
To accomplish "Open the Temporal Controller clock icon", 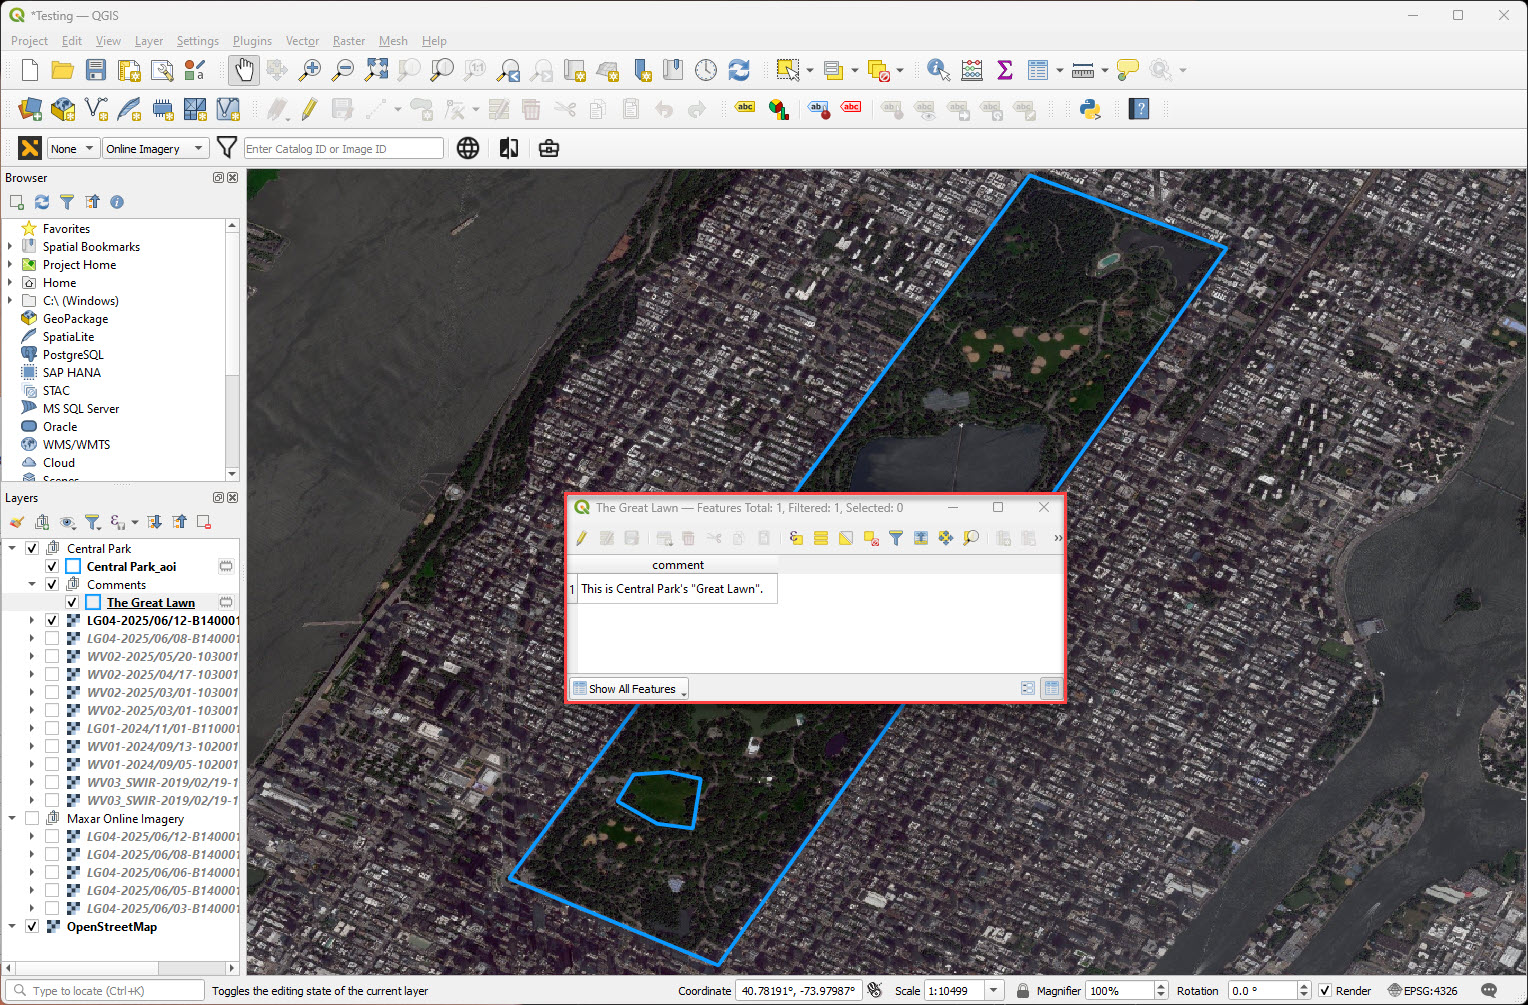I will pyautogui.click(x=706, y=70).
